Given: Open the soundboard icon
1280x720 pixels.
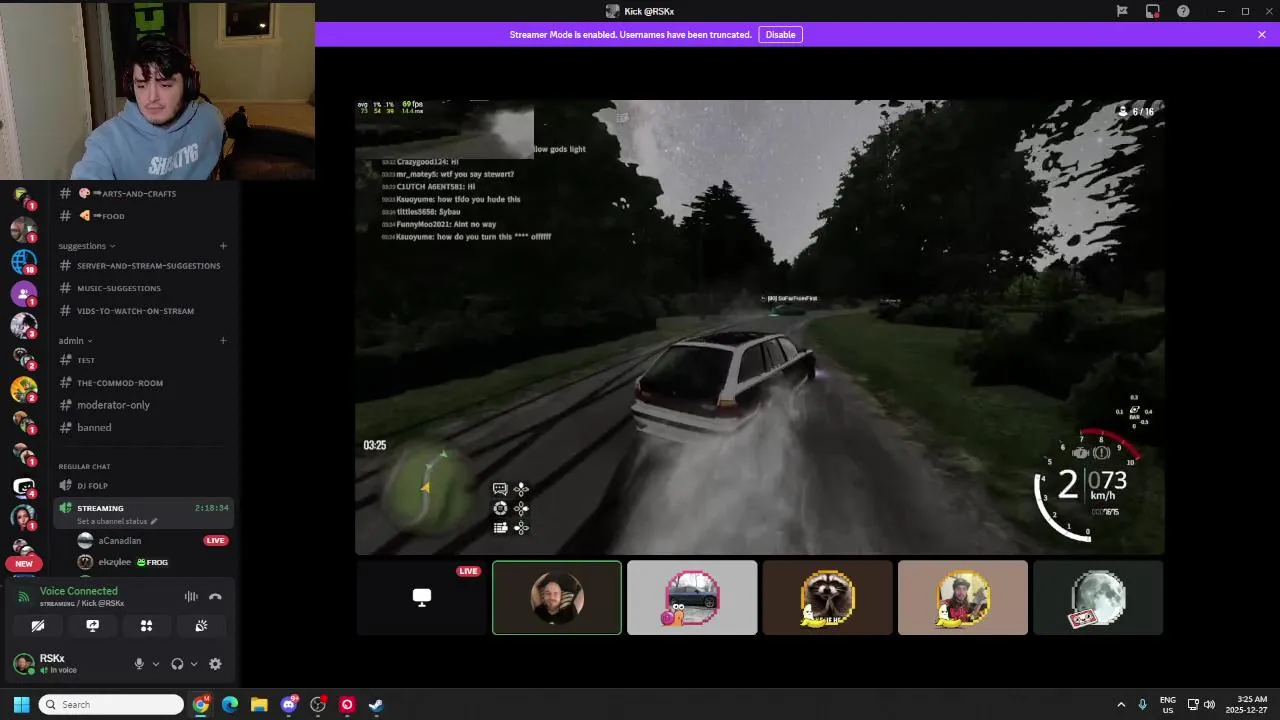Looking at the screenshot, I should click(x=201, y=626).
